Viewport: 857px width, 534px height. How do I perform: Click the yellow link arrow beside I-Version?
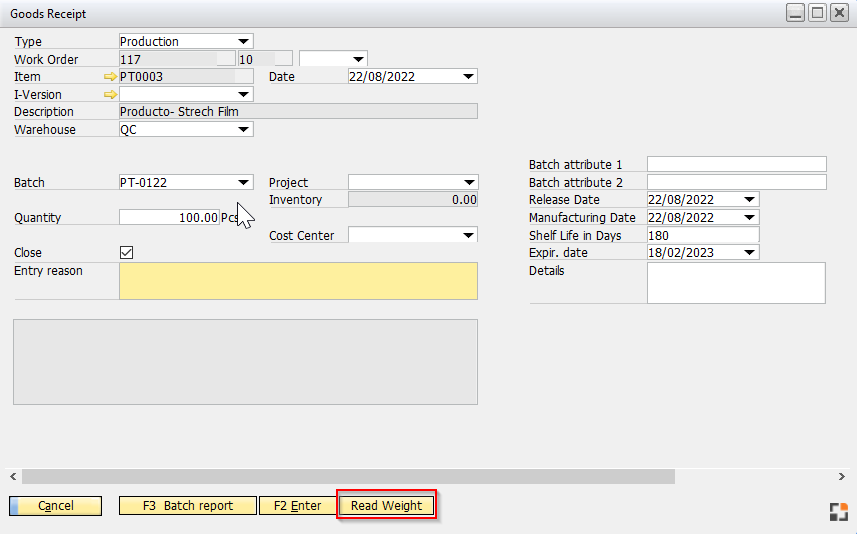tap(110, 95)
